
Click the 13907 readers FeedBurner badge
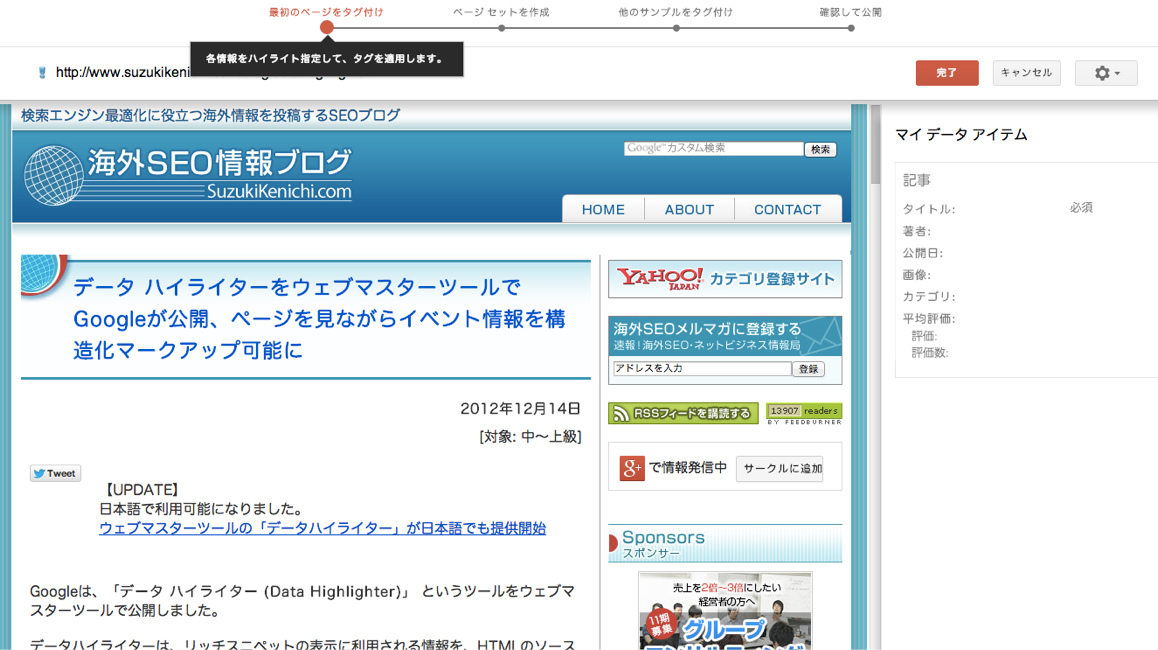click(x=804, y=414)
